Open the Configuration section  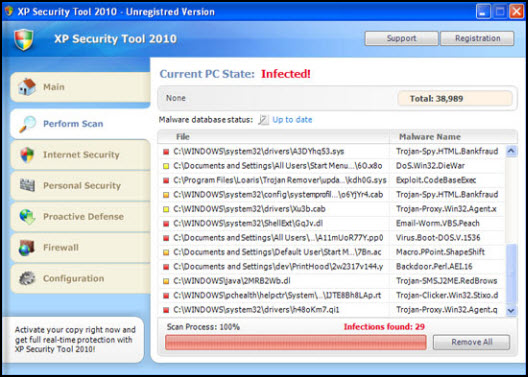(x=80, y=279)
